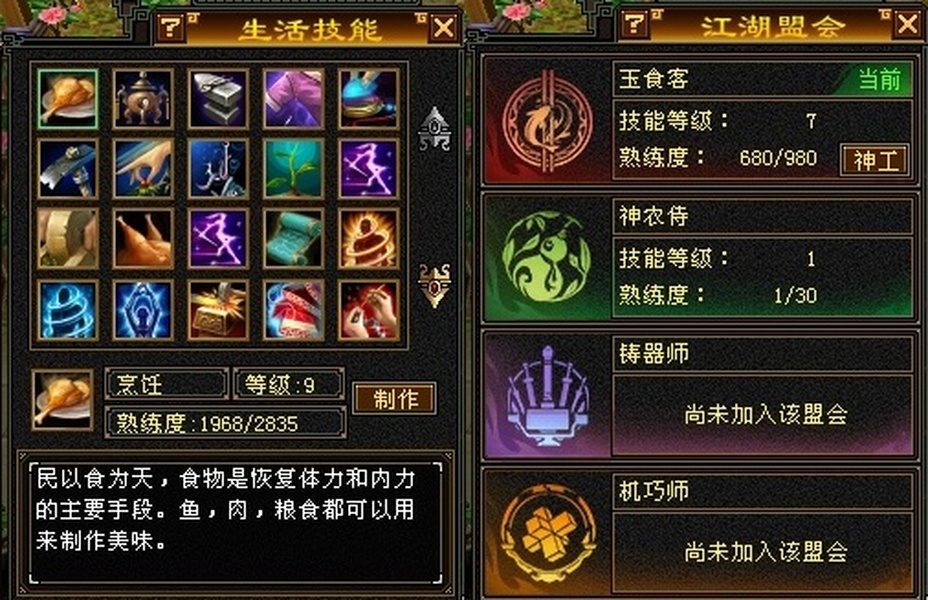Select the green seedling planting skill icon
The image size is (928, 600).
(x=294, y=169)
